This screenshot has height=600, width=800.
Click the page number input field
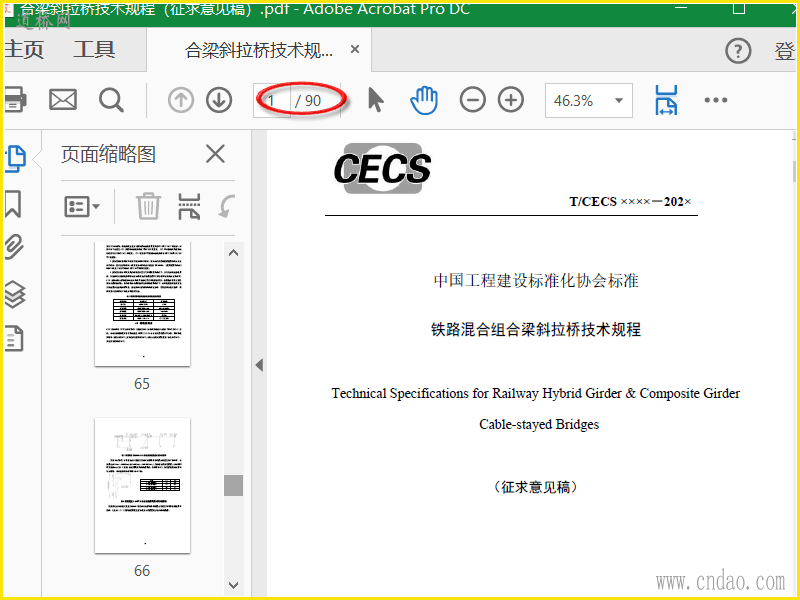point(272,101)
